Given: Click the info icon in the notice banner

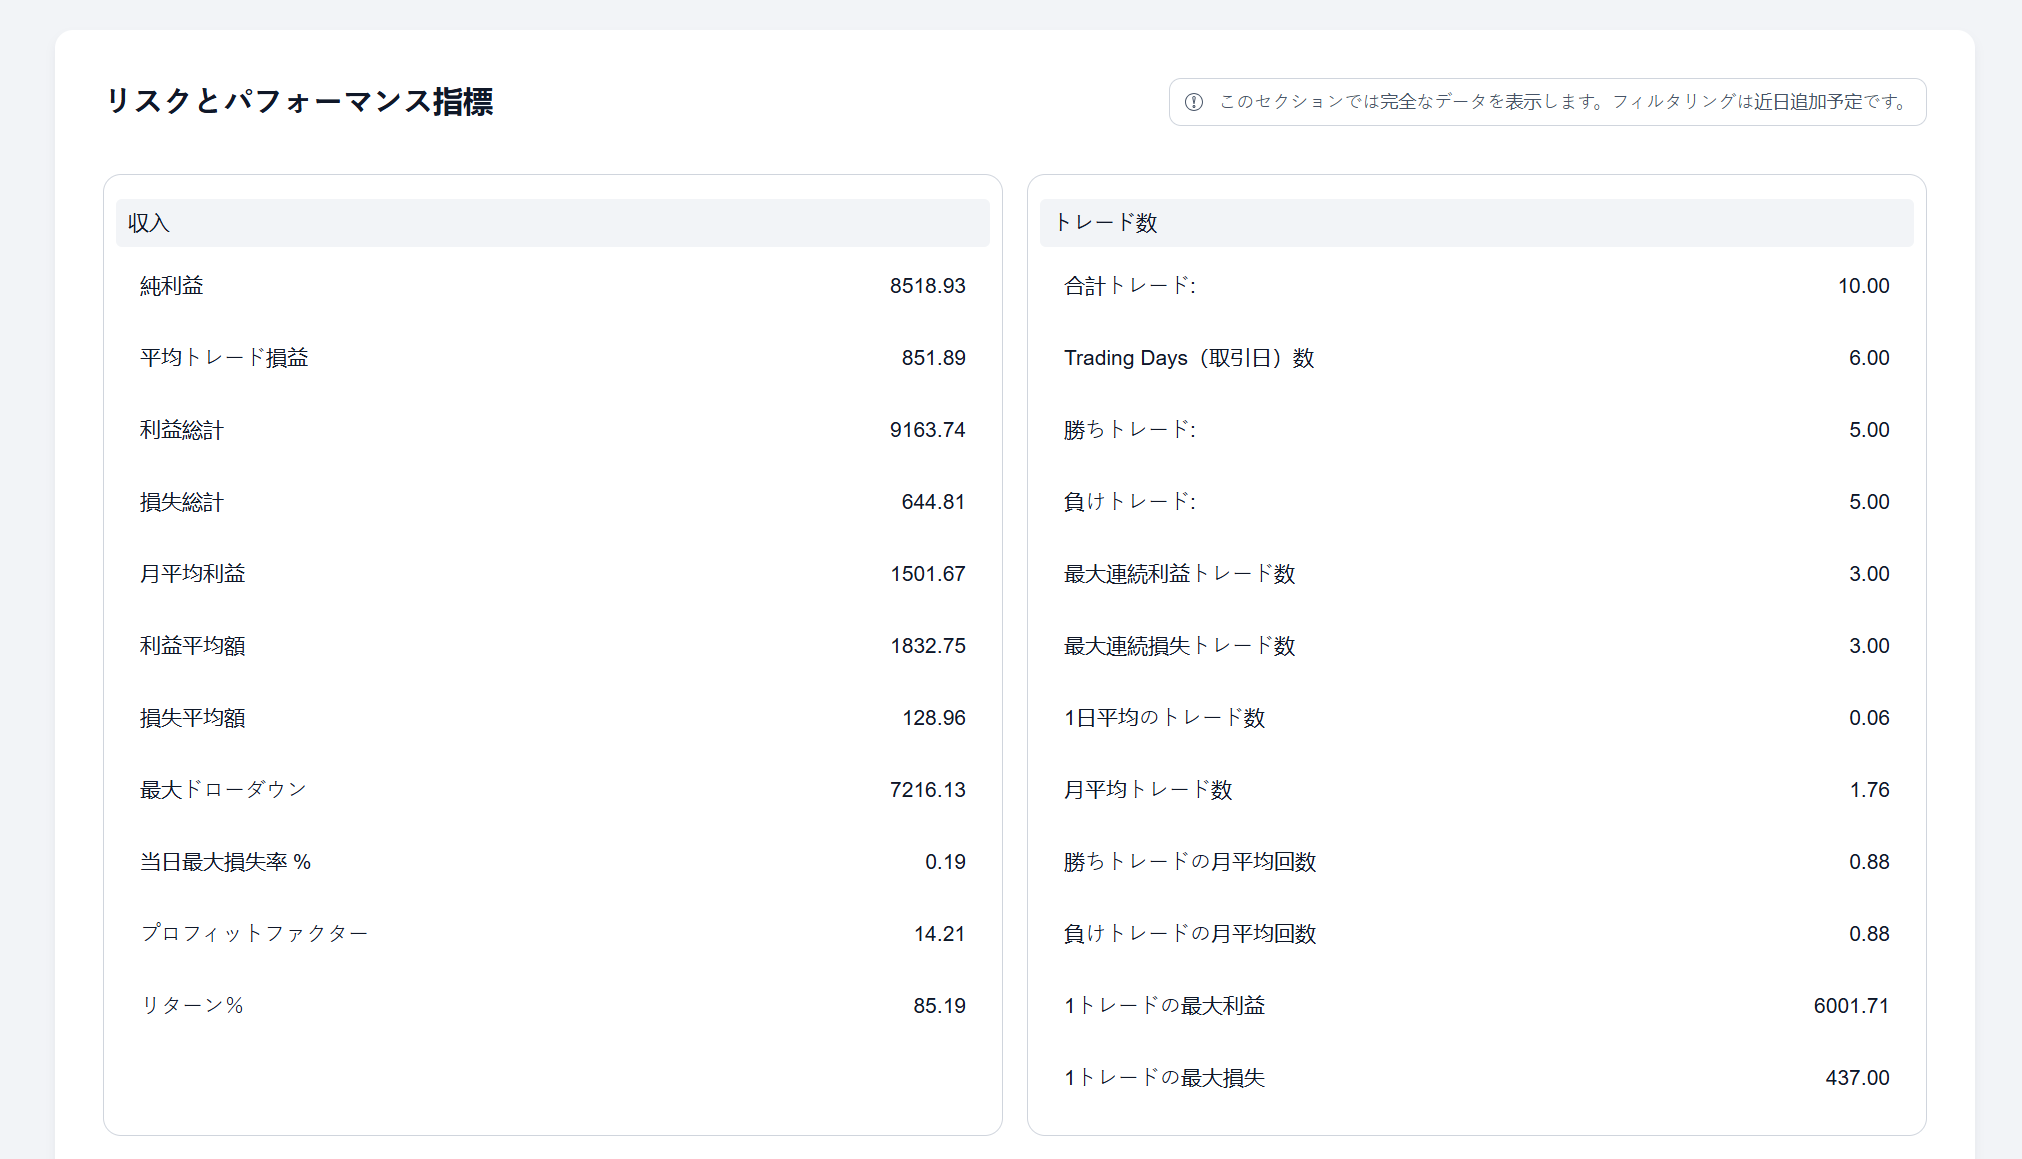Looking at the screenshot, I should 1194,102.
